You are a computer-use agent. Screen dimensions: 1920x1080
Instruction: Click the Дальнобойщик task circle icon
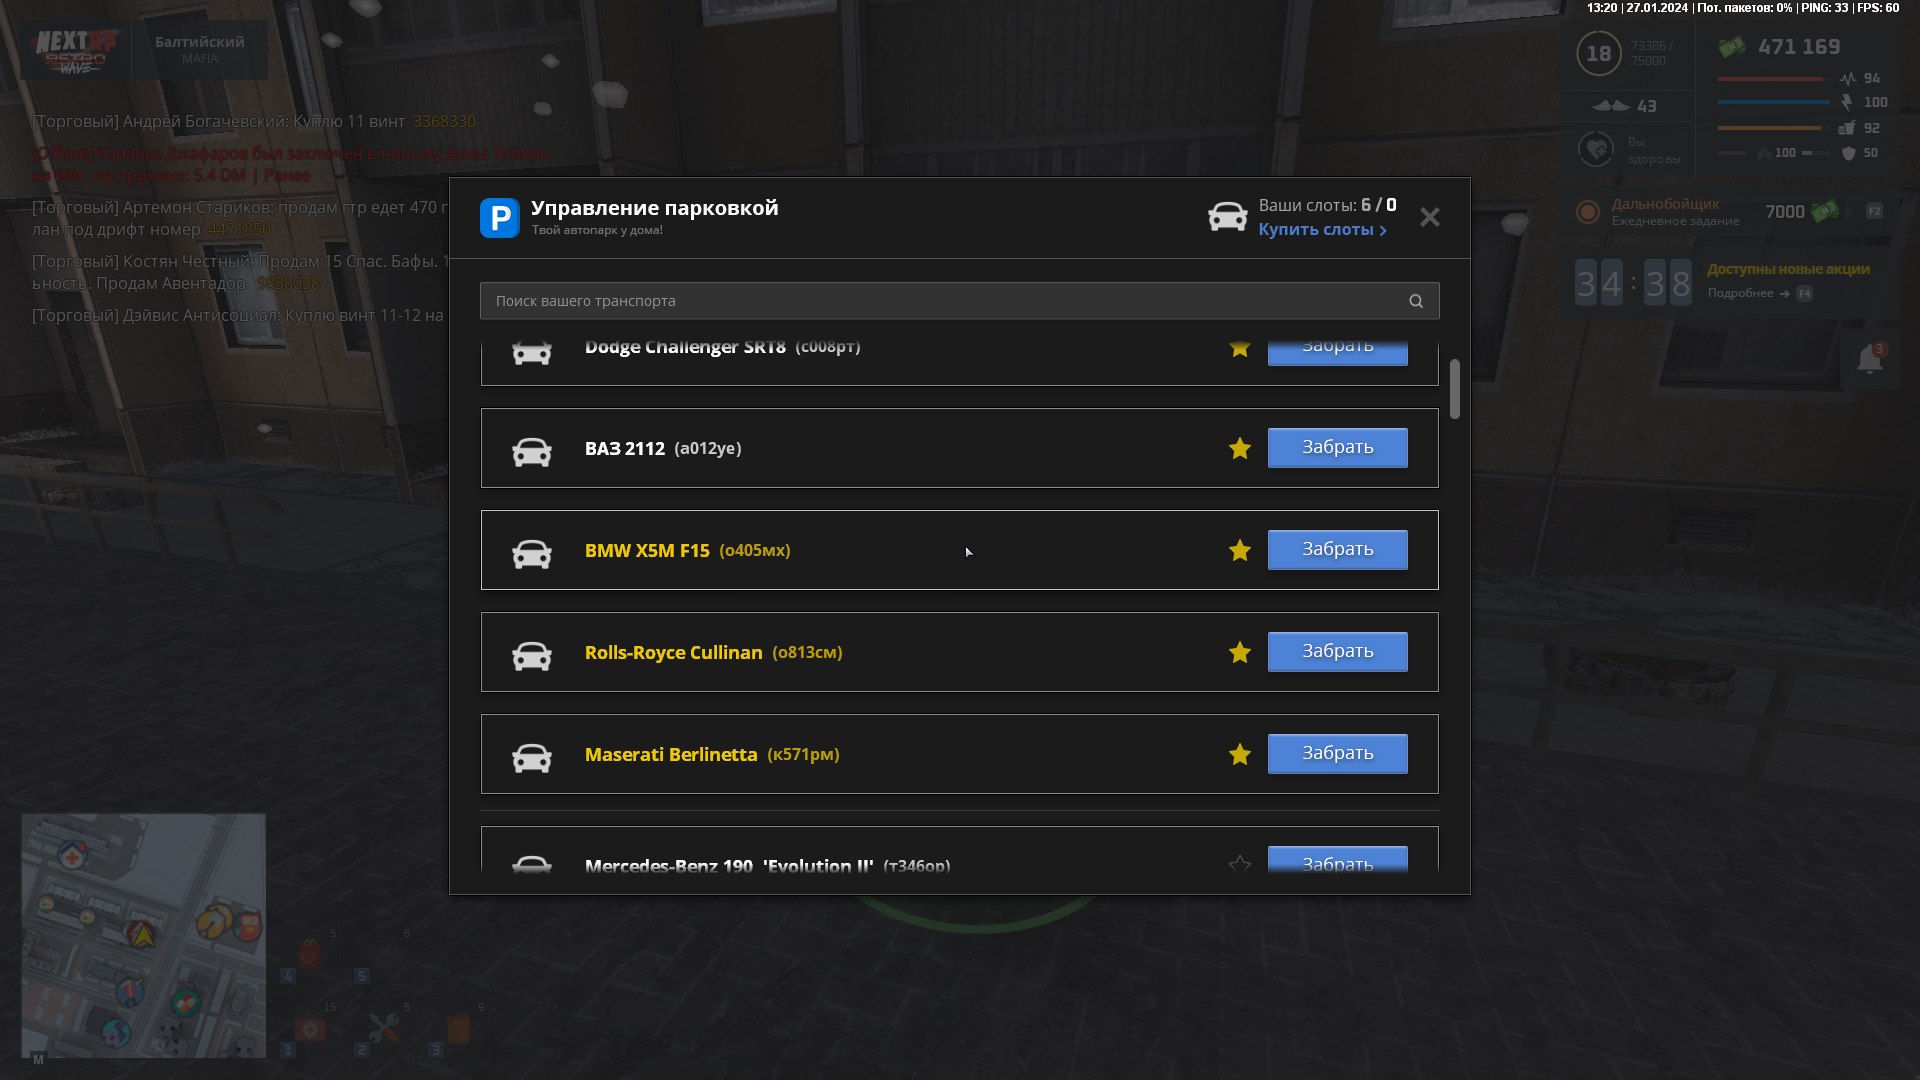point(1587,212)
